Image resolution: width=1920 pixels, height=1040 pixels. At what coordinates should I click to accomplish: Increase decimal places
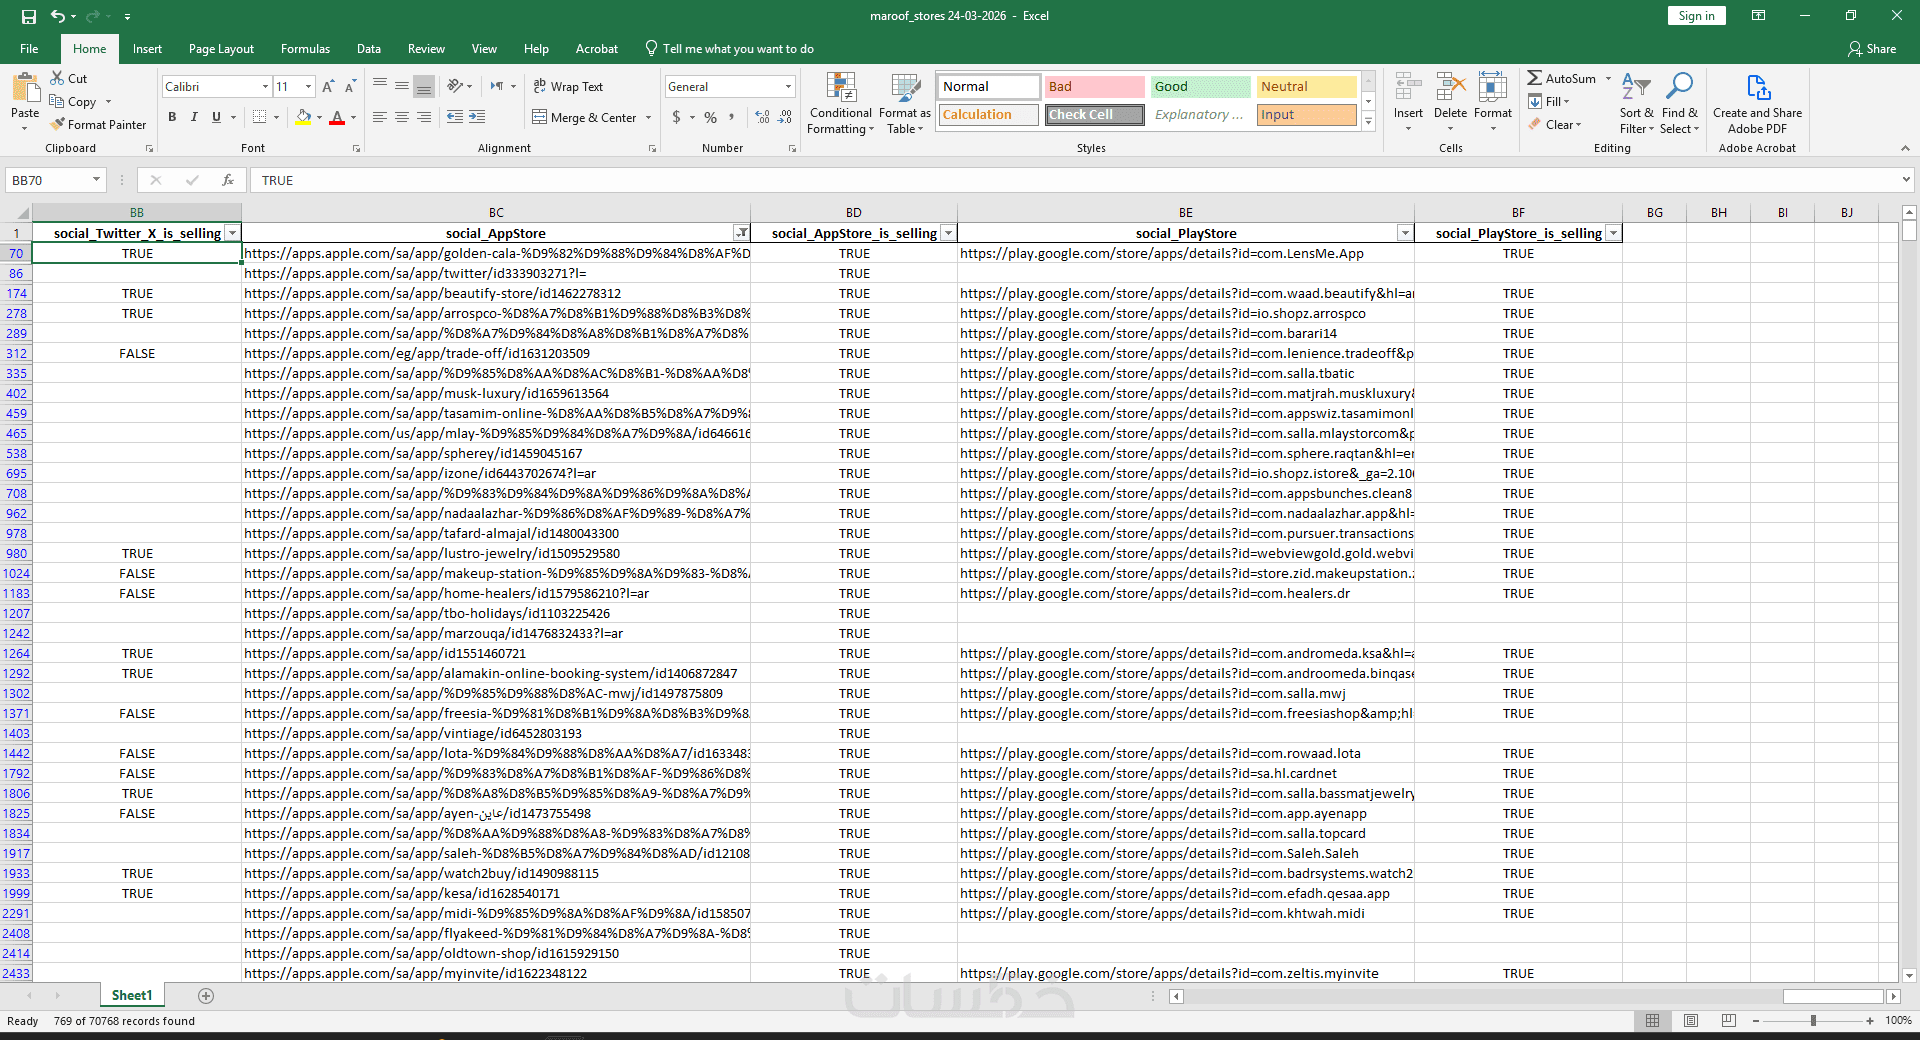pos(762,117)
